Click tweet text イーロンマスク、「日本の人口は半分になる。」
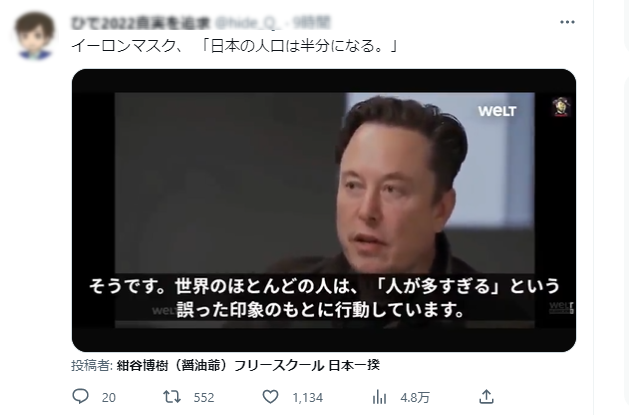 point(235,46)
